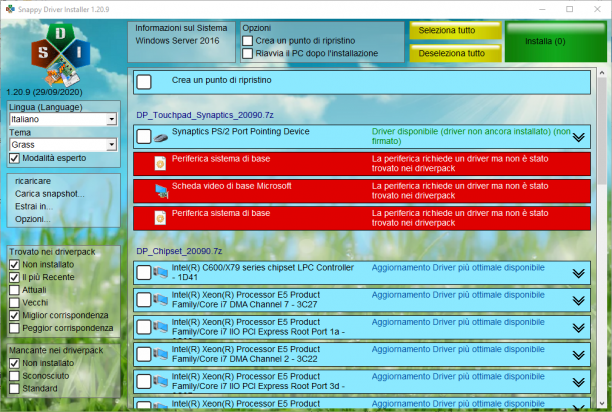Expand PCI Express Root Port 3d details
This screenshot has width=612, height=412.
[578, 382]
